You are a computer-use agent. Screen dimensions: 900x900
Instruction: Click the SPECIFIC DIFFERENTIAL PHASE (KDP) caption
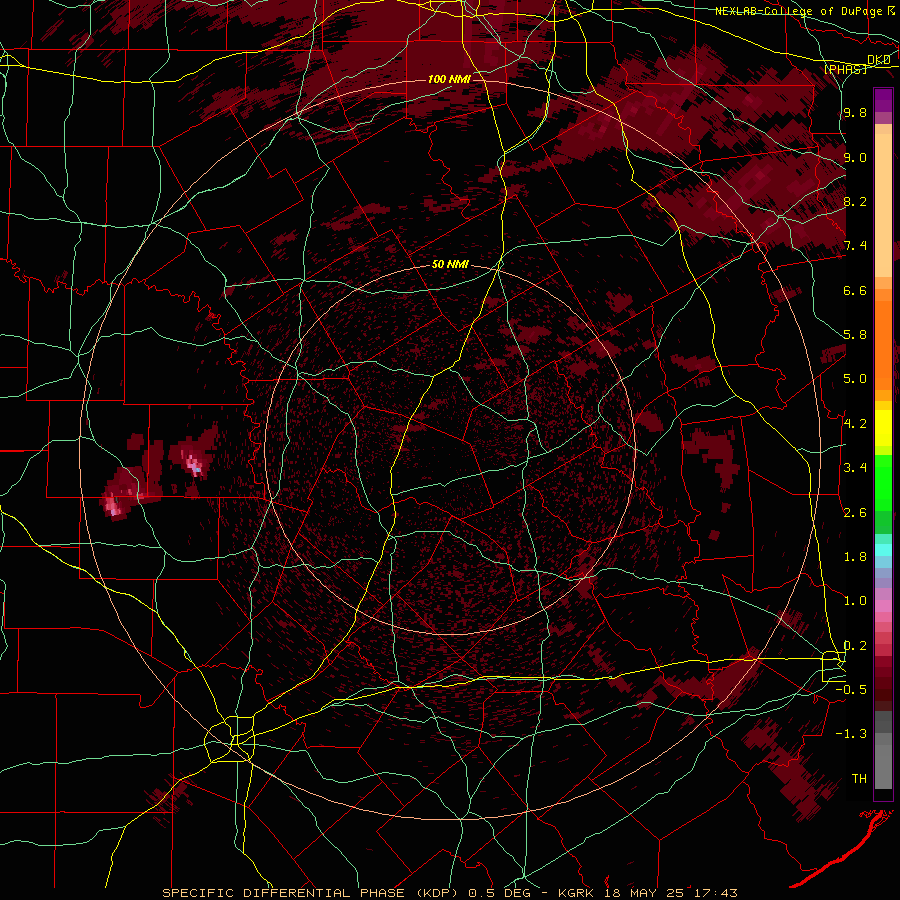(312, 893)
